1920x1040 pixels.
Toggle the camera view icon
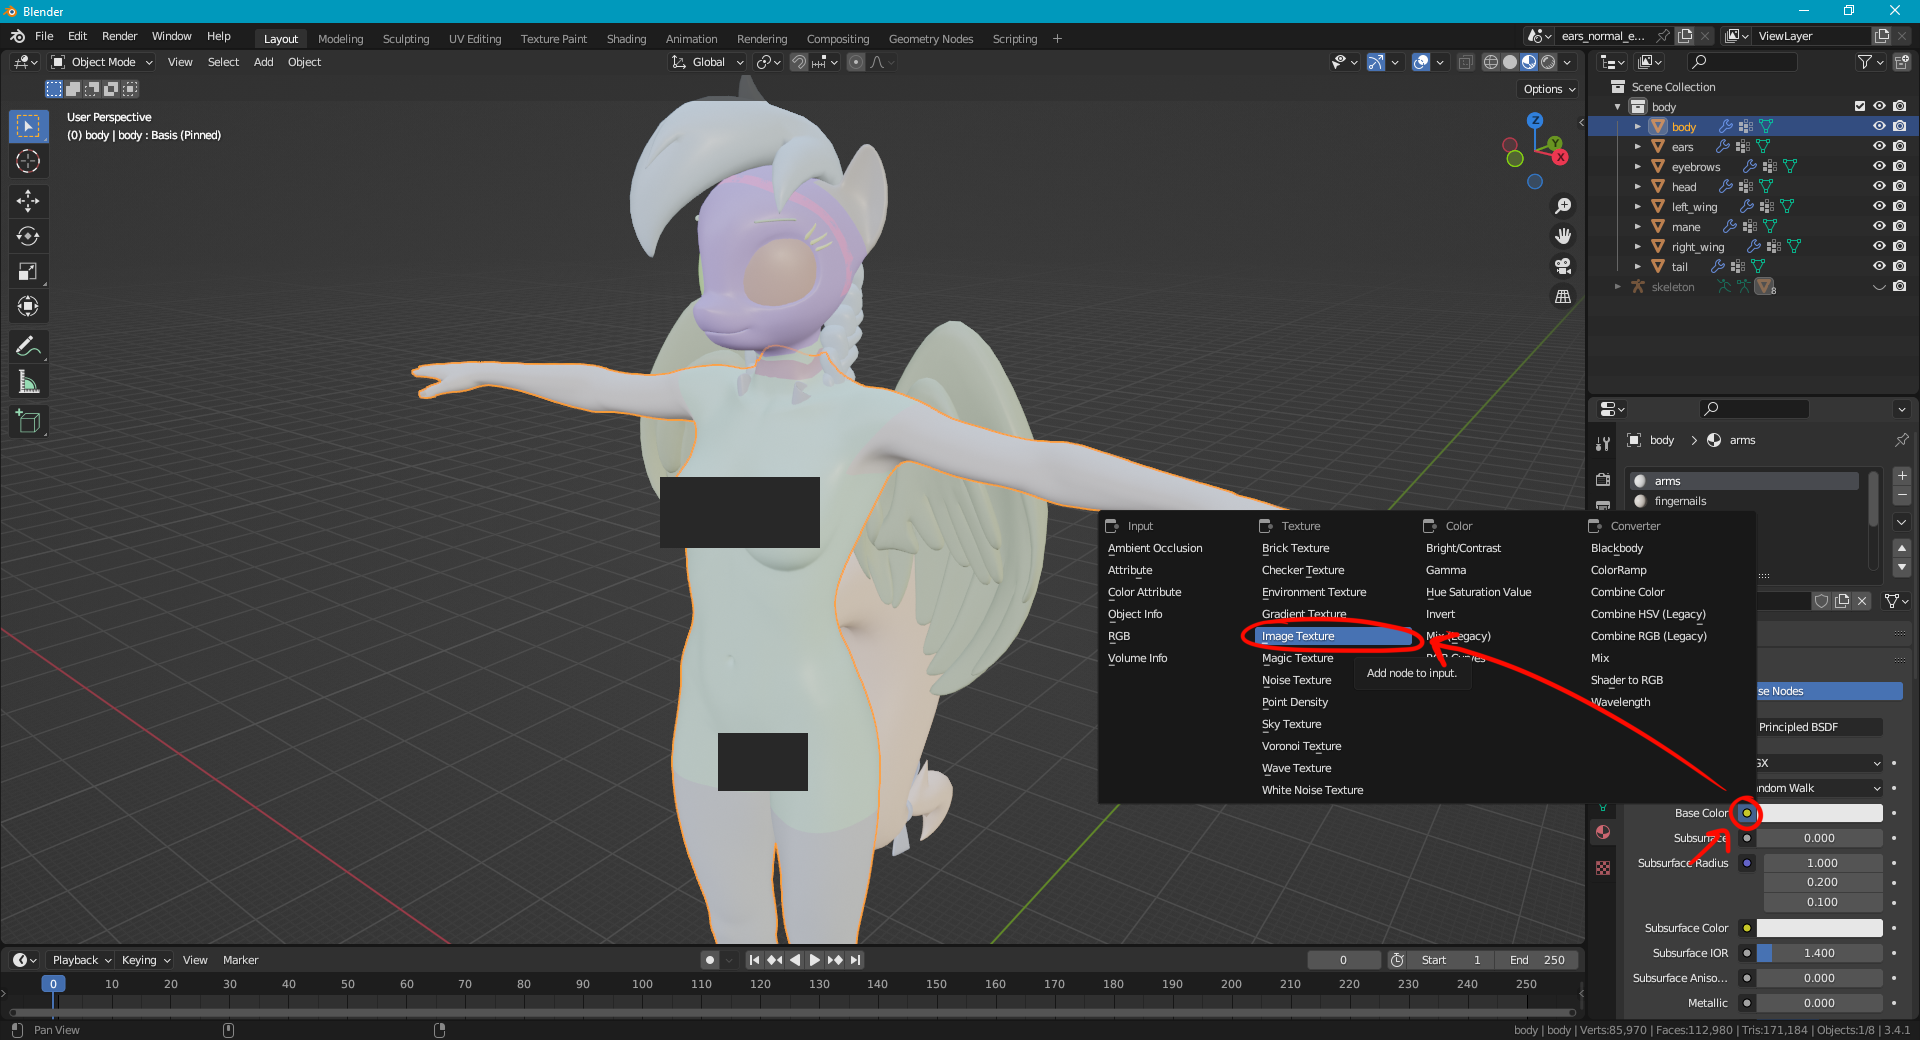pos(1562,266)
